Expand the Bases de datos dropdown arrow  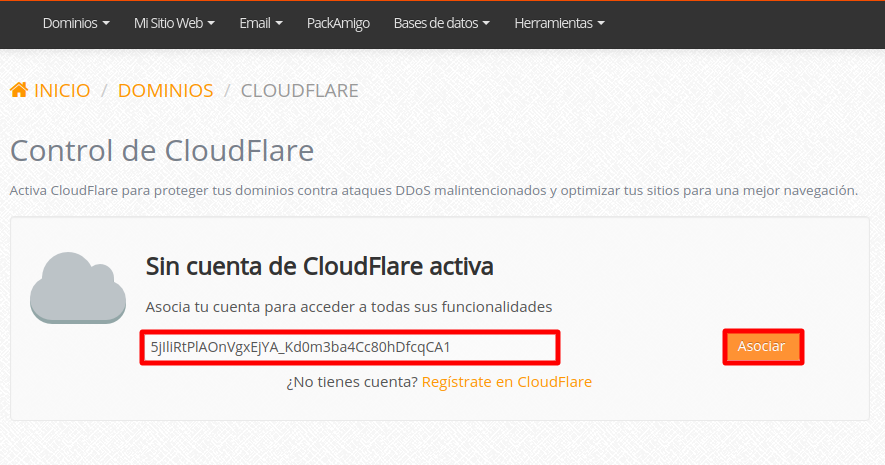point(486,23)
